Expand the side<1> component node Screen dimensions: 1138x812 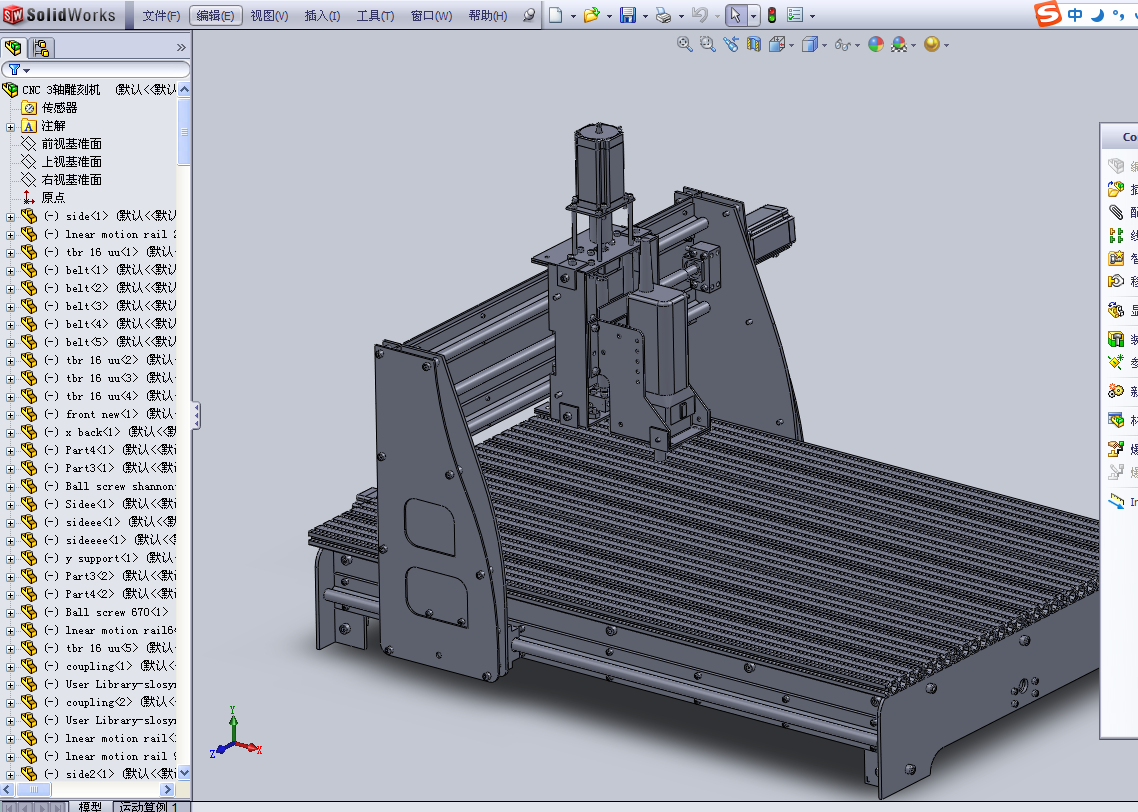pos(11,216)
